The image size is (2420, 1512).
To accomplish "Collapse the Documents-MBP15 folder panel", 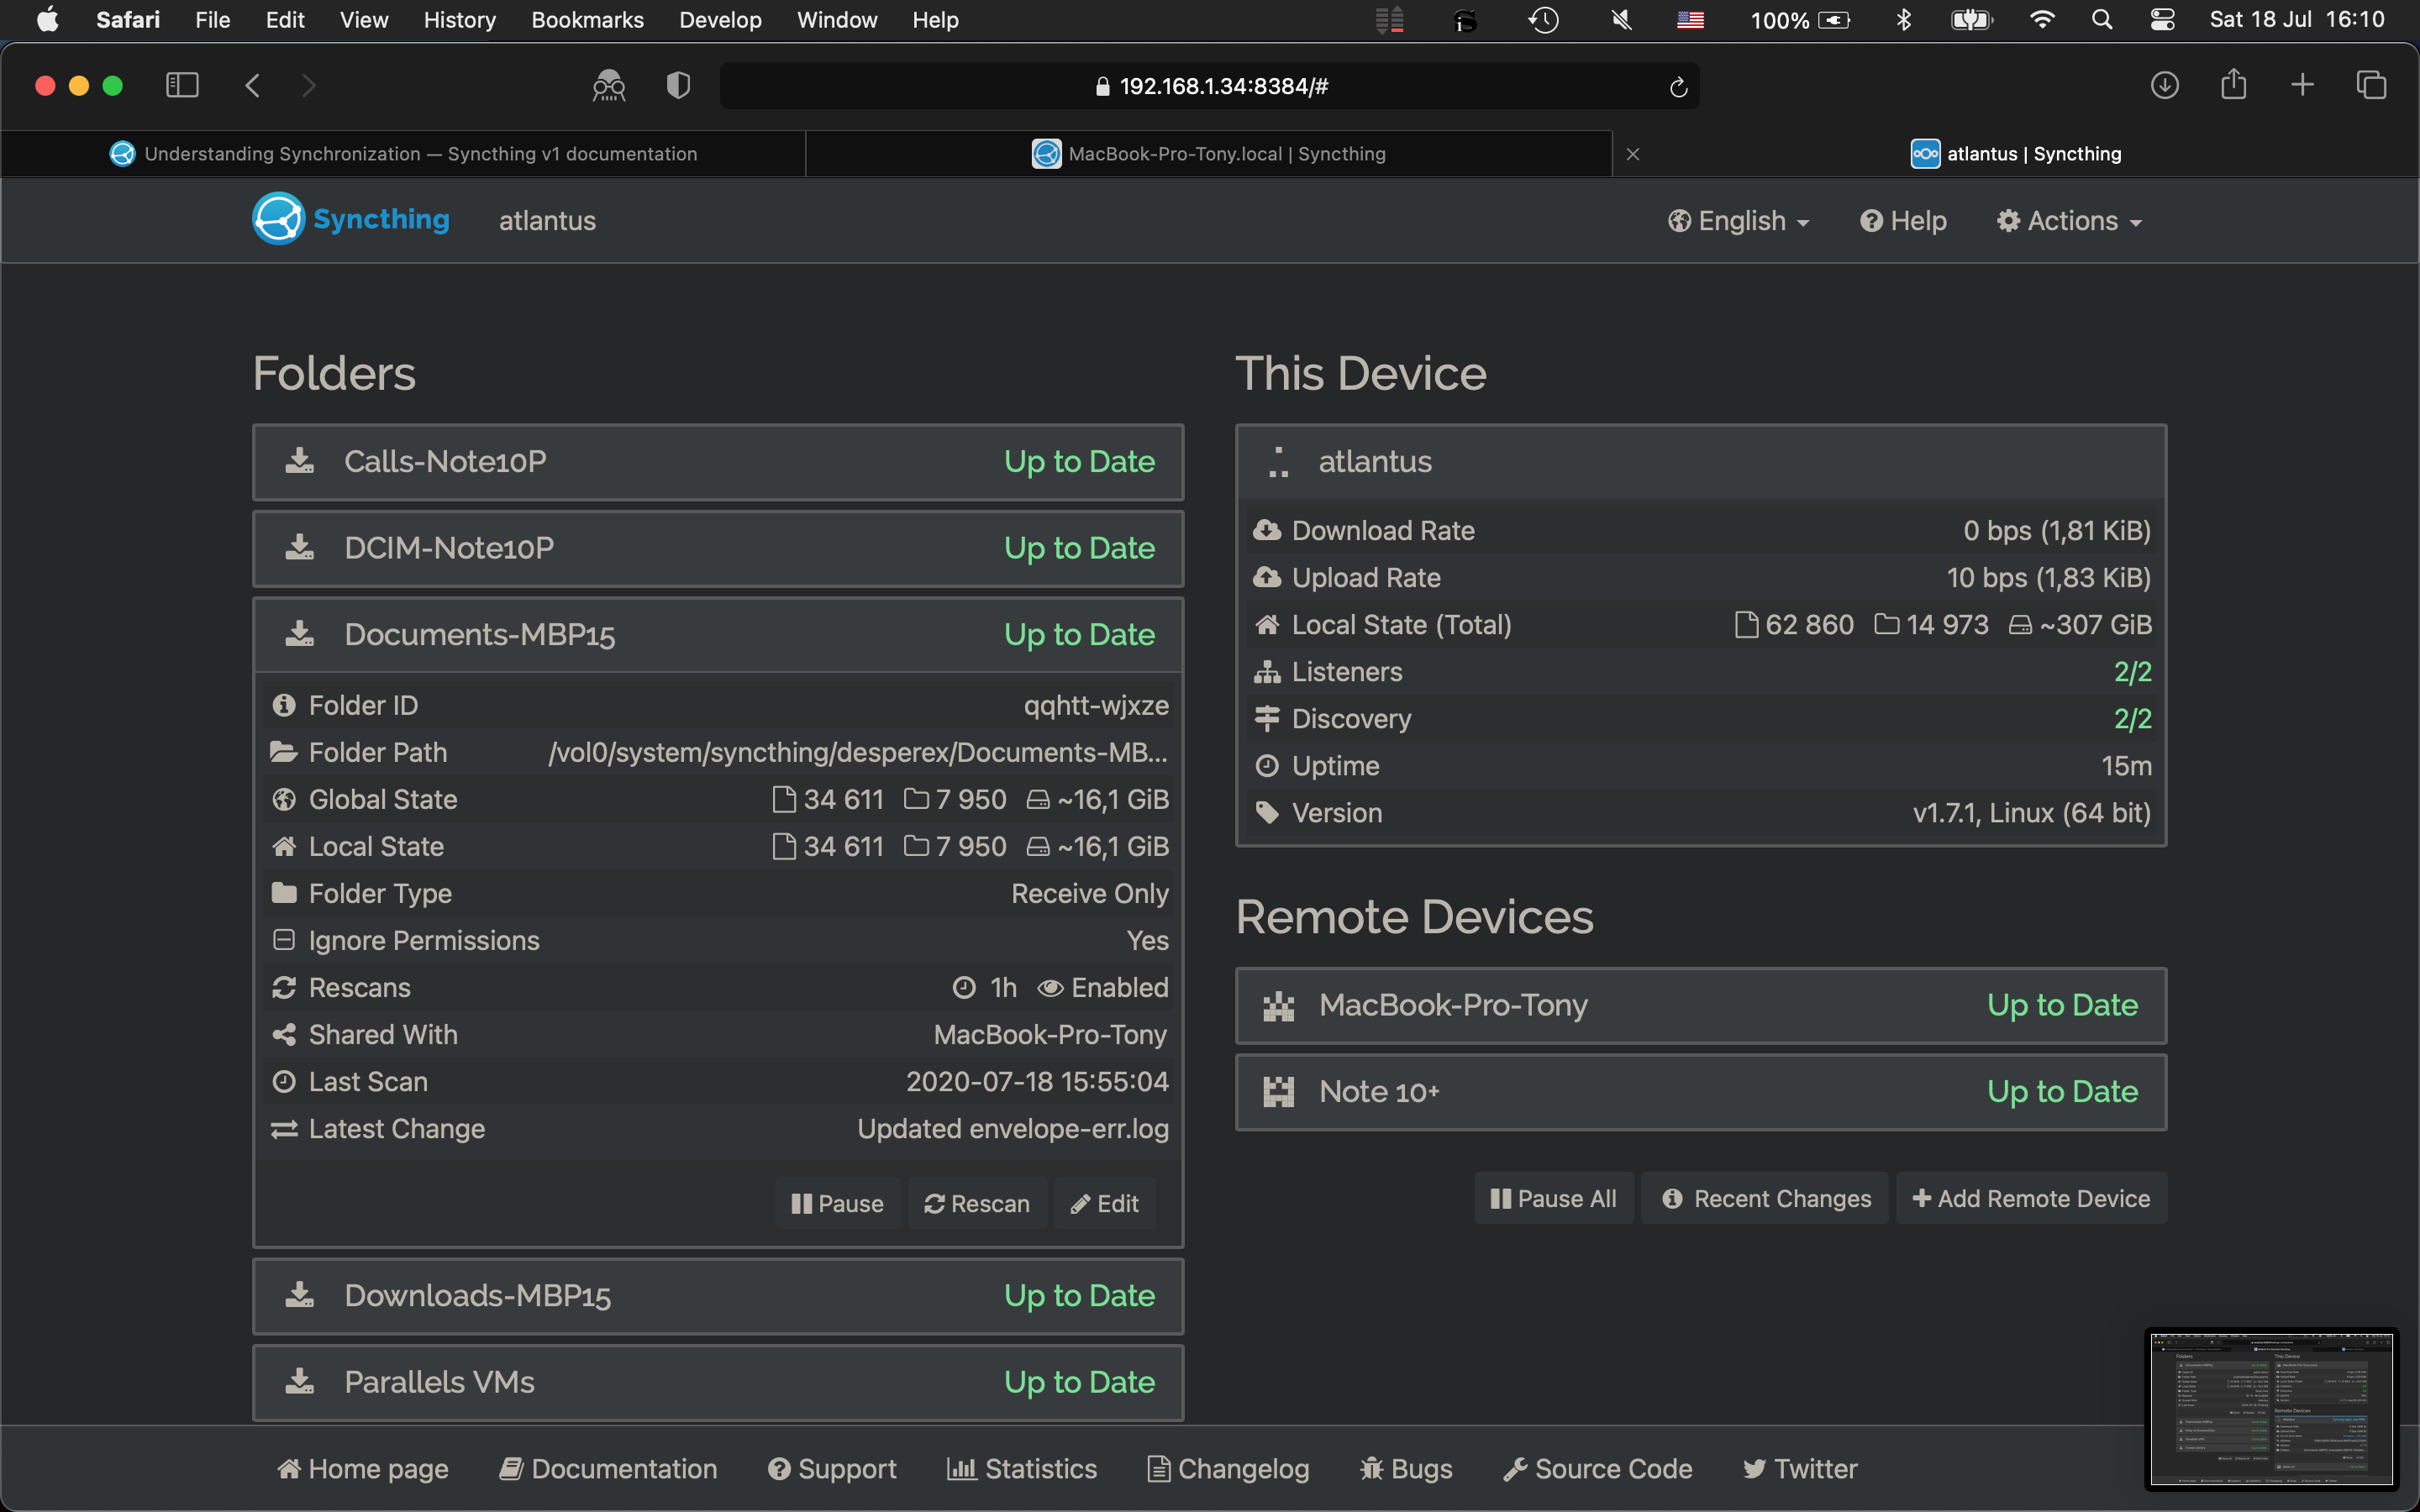I will click(718, 635).
